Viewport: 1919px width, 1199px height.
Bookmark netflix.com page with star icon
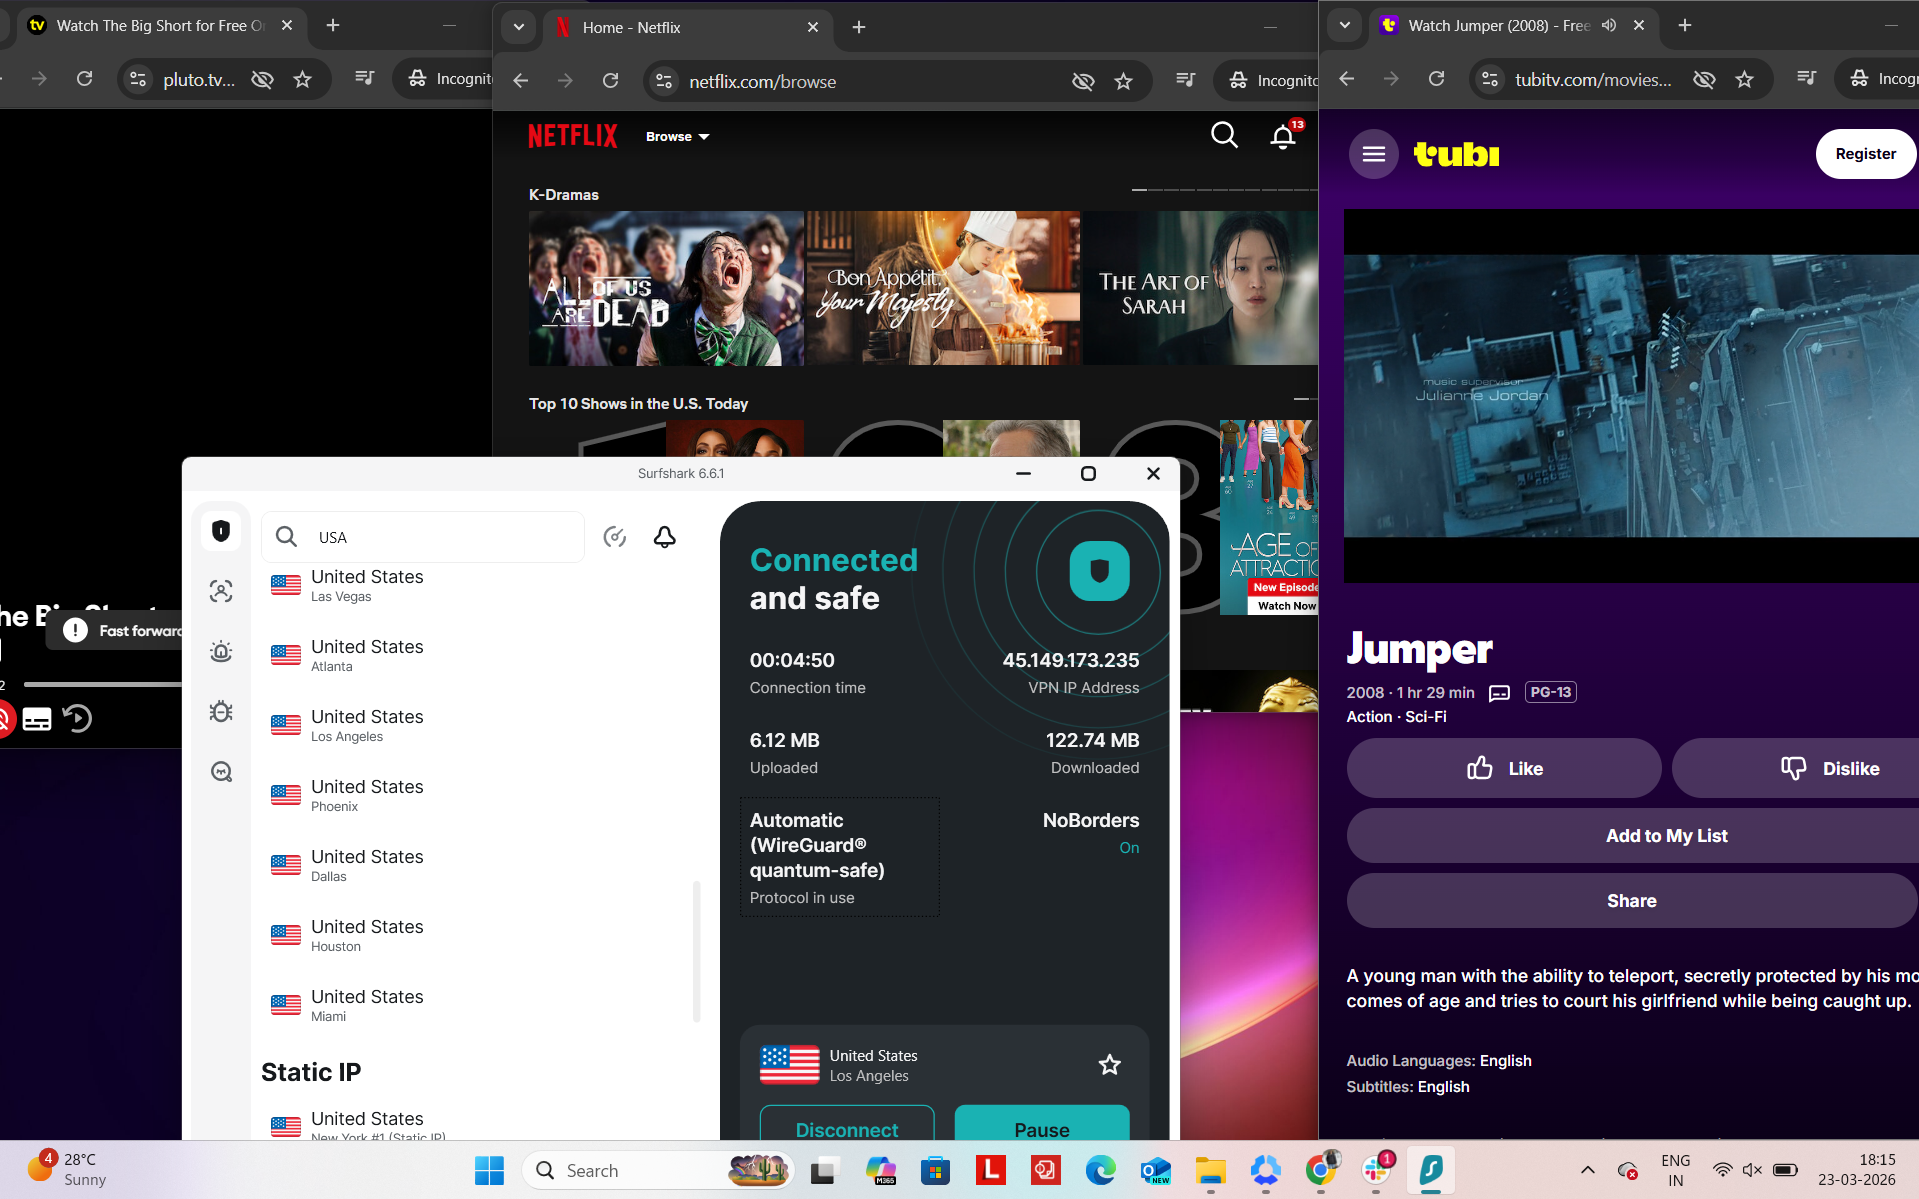click(1123, 81)
